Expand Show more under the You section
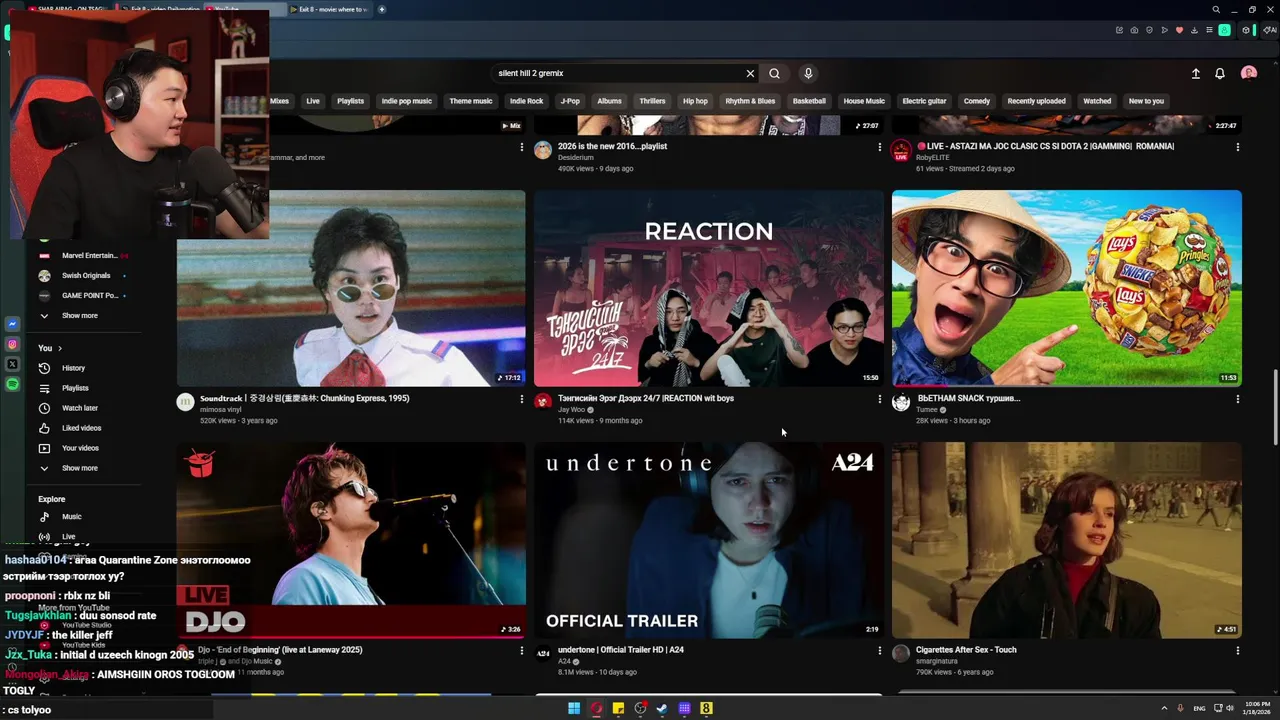1280x720 pixels. click(x=79, y=468)
